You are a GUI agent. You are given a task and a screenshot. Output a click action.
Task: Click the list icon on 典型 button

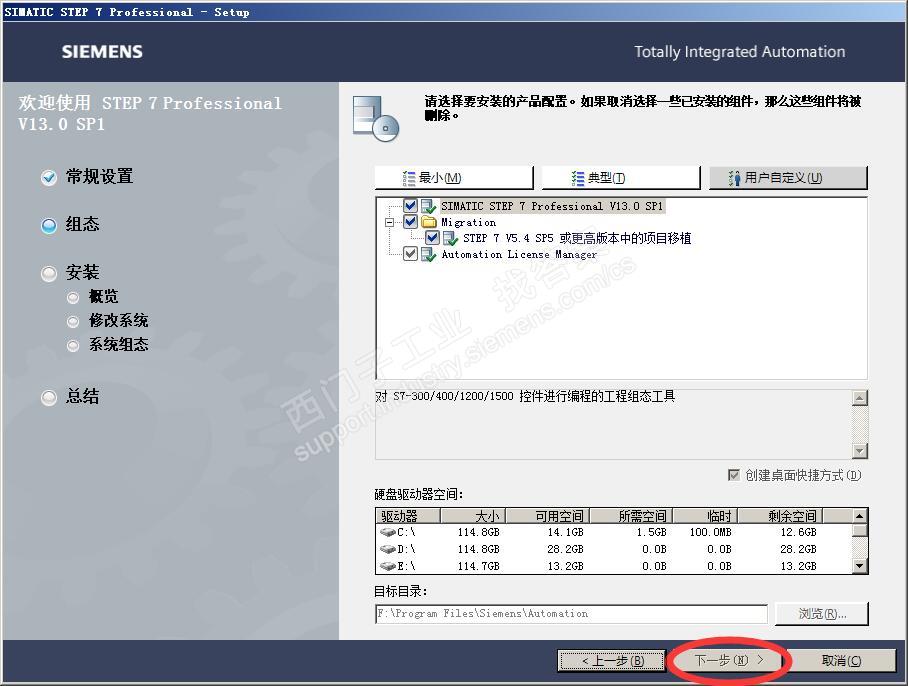(x=577, y=178)
